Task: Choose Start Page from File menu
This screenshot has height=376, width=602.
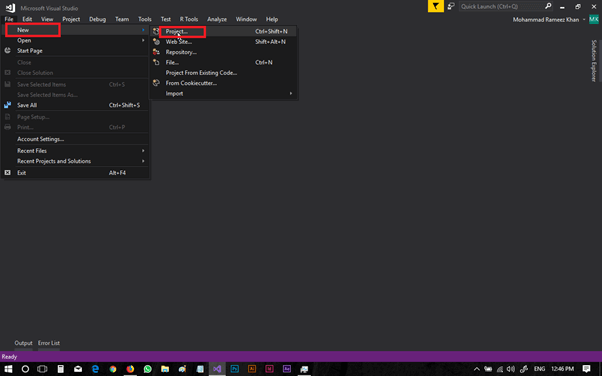Action: pos(75,51)
